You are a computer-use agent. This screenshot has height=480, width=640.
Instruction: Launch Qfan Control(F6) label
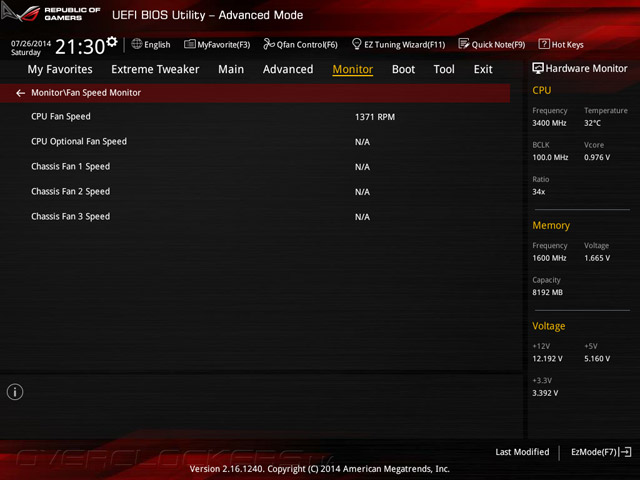(x=307, y=44)
